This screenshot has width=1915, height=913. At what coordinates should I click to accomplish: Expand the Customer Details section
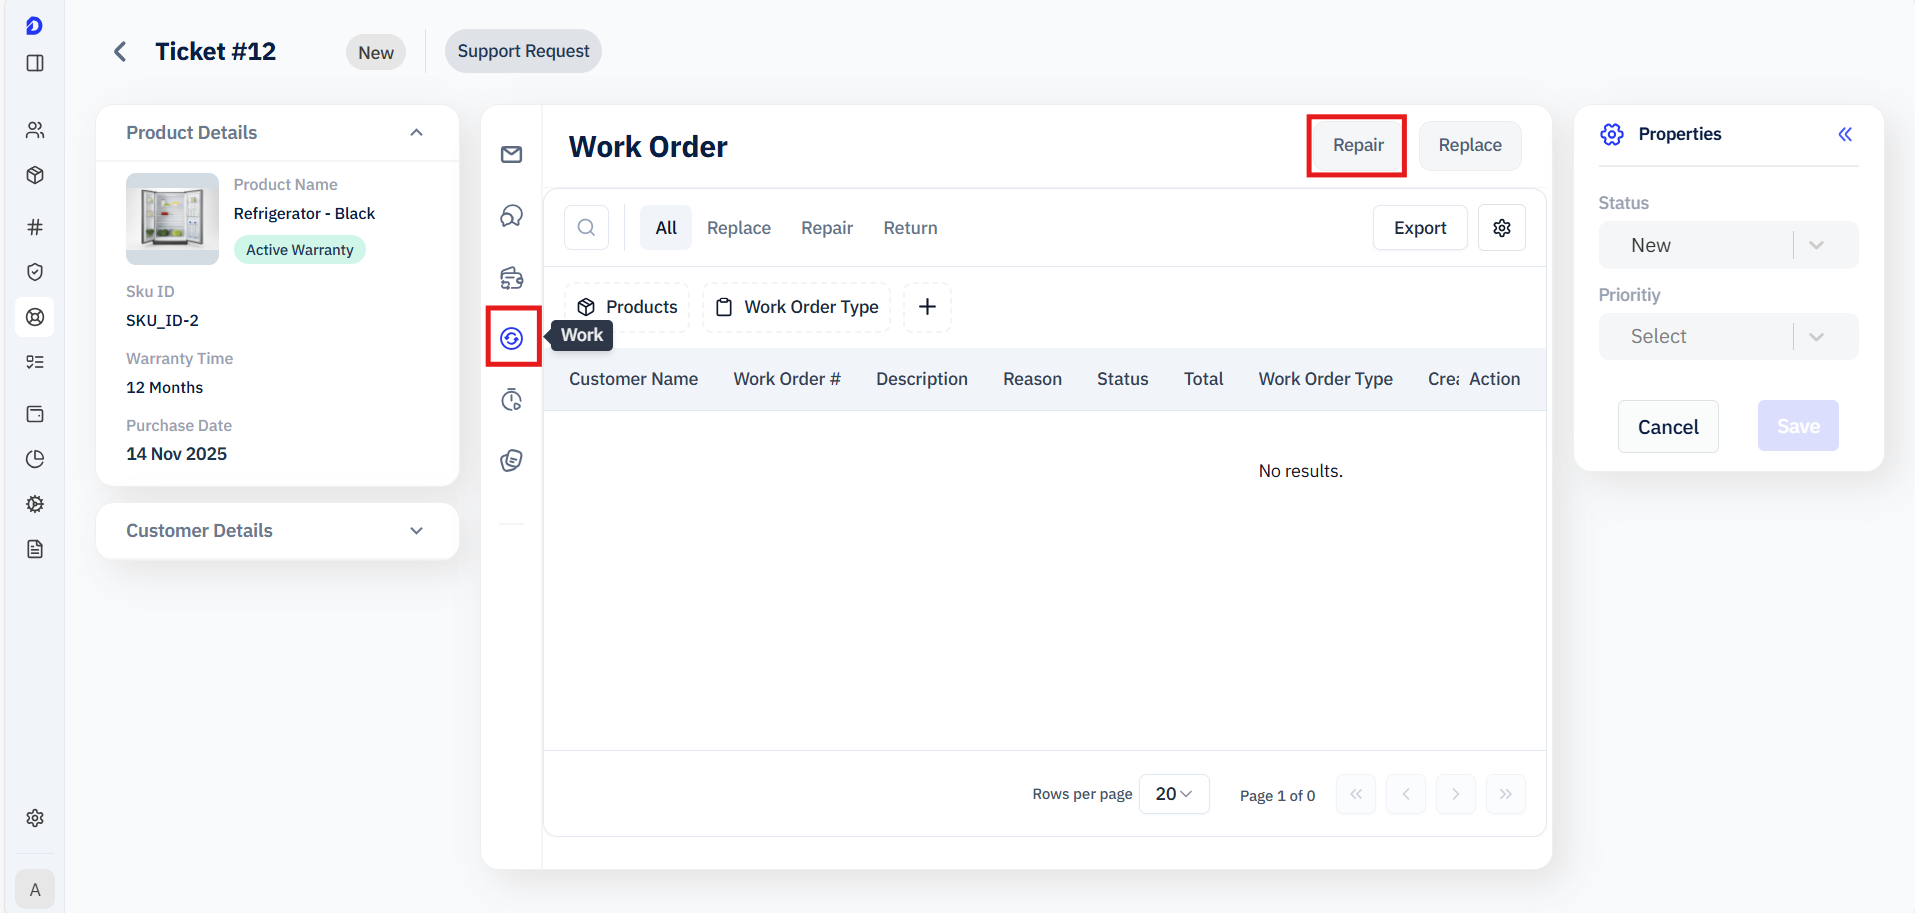(x=416, y=531)
